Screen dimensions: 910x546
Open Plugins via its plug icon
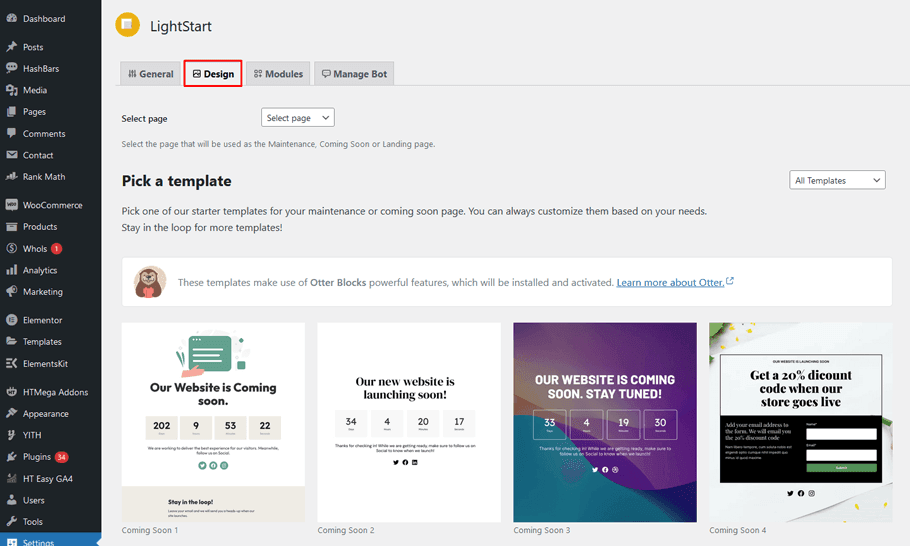[x=12, y=457]
